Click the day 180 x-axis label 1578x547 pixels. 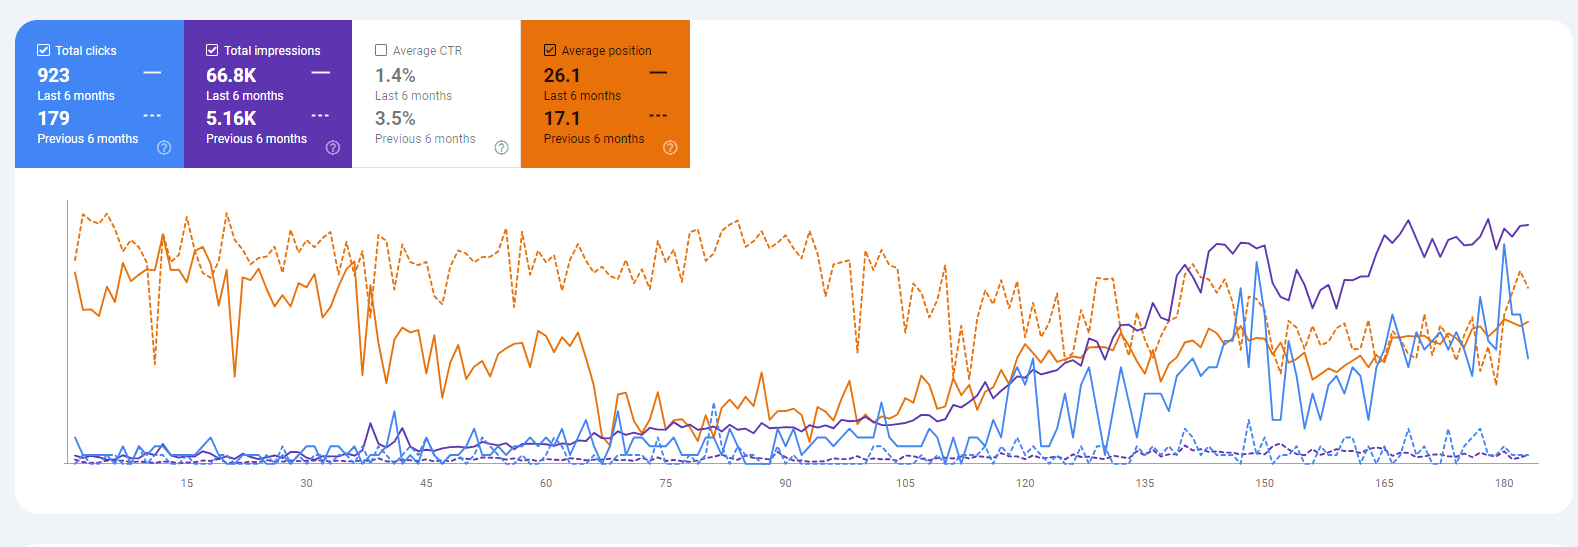point(1504,483)
